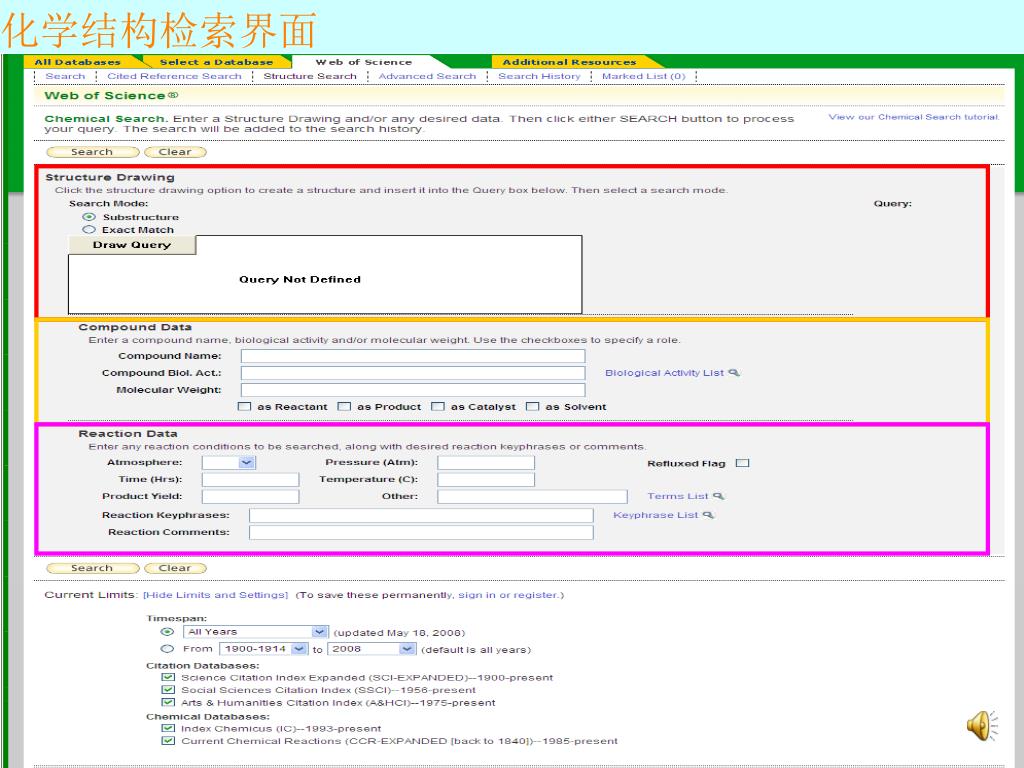Click the Compound Name input field
This screenshot has height=768, width=1024.
pos(413,356)
